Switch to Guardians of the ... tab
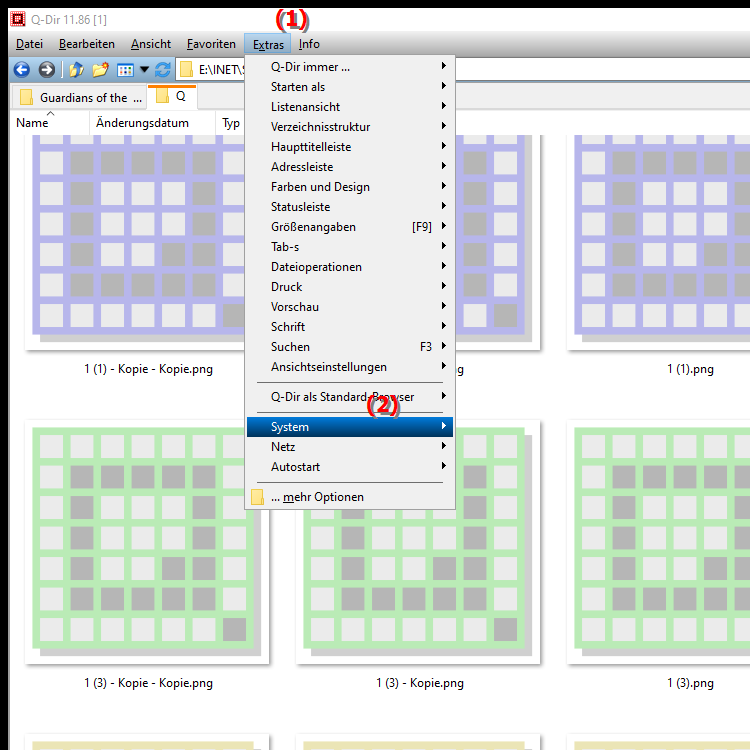750x750 pixels. [x=81, y=98]
